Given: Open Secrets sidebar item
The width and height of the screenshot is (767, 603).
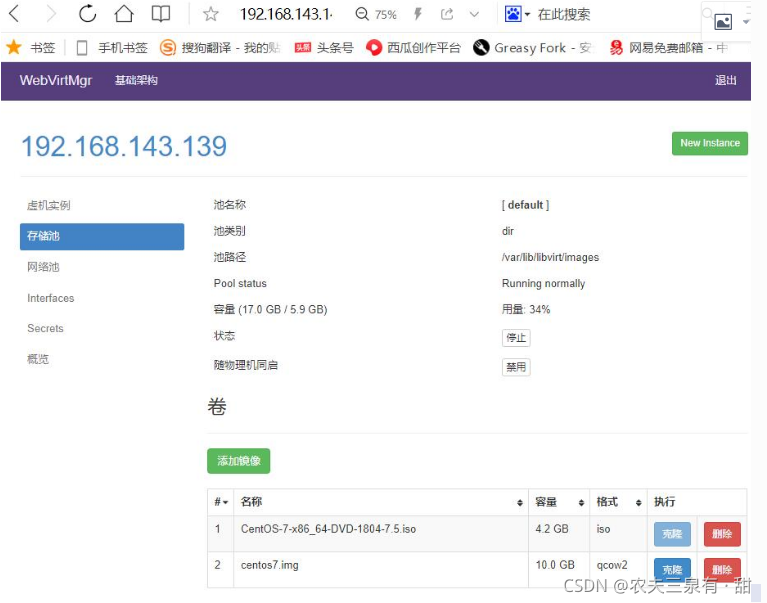Looking at the screenshot, I should [x=45, y=328].
